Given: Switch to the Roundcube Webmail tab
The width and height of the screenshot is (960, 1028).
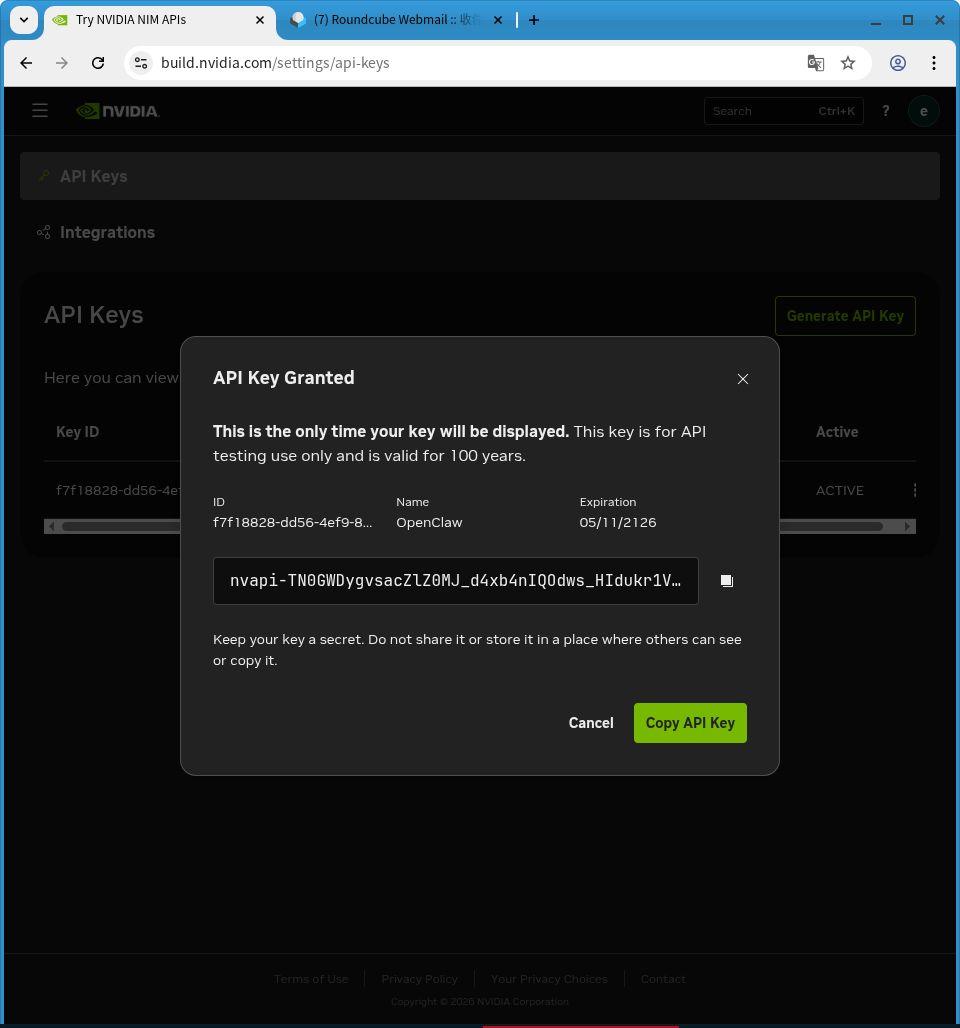Looking at the screenshot, I should [395, 20].
